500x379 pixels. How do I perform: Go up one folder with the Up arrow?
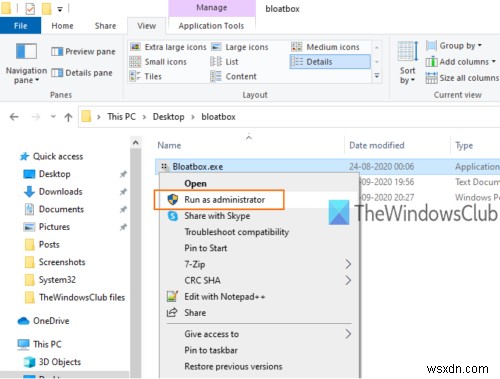(x=68, y=117)
